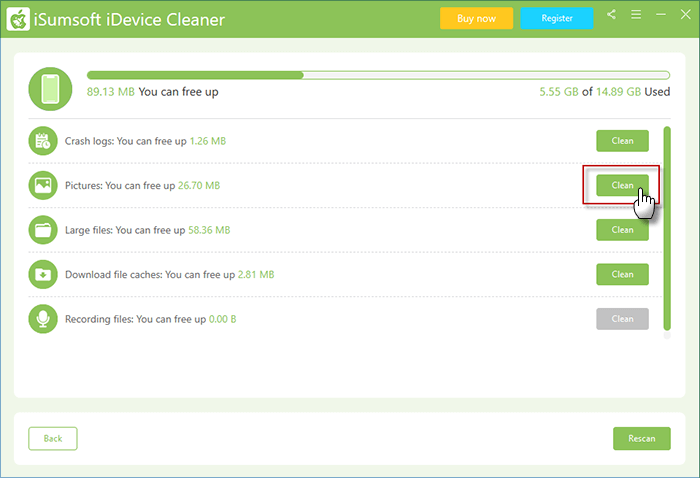
Task: Close the iDevice Cleaner window
Action: tap(686, 15)
